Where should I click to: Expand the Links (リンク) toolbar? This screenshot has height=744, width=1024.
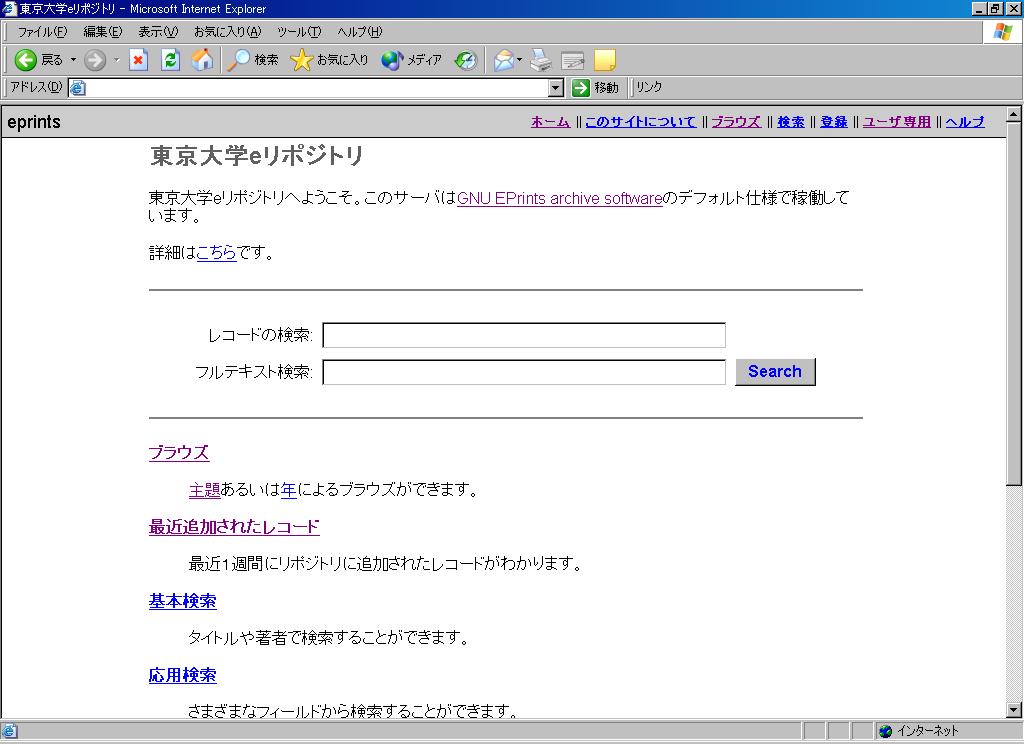click(x=648, y=88)
